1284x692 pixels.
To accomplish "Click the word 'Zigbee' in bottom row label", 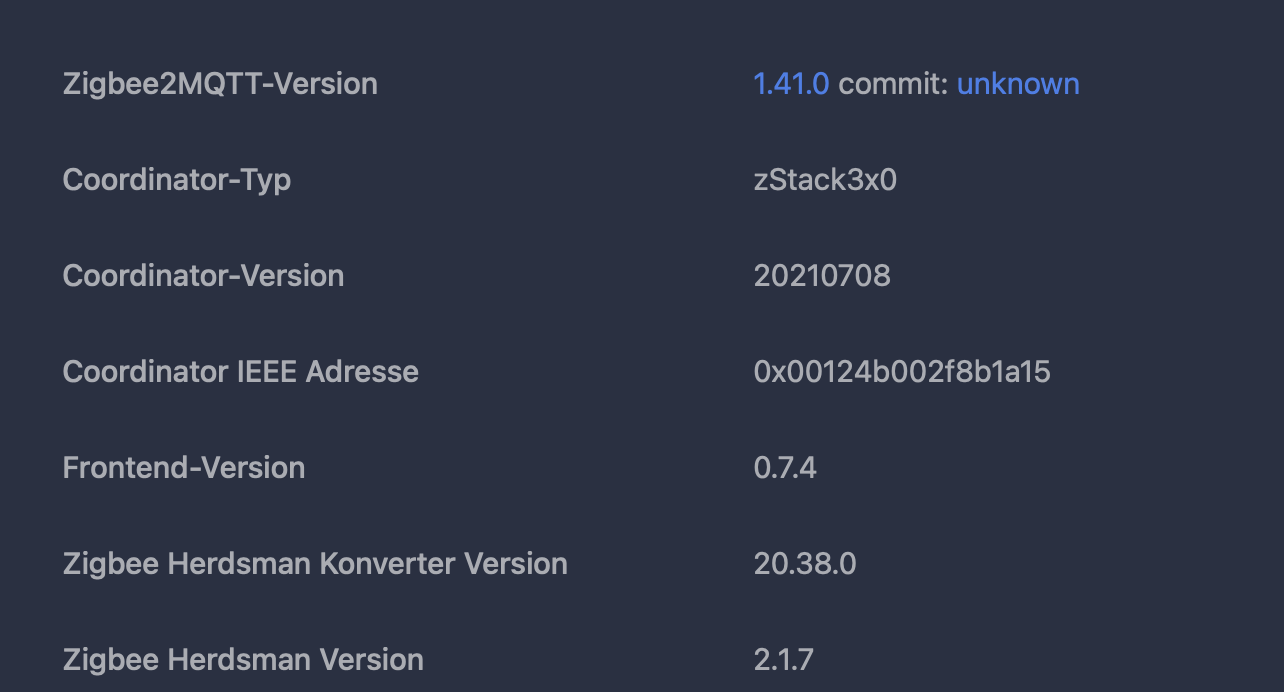I will coord(110,660).
